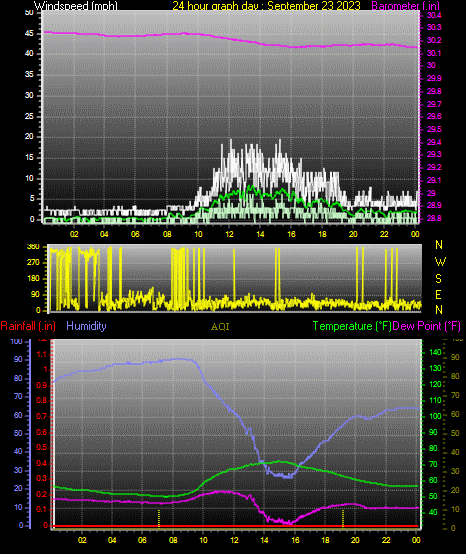This screenshot has width=466, height=554.
Task: Click the 'Windspeed (mph)' axis title
Action: [76, 6]
